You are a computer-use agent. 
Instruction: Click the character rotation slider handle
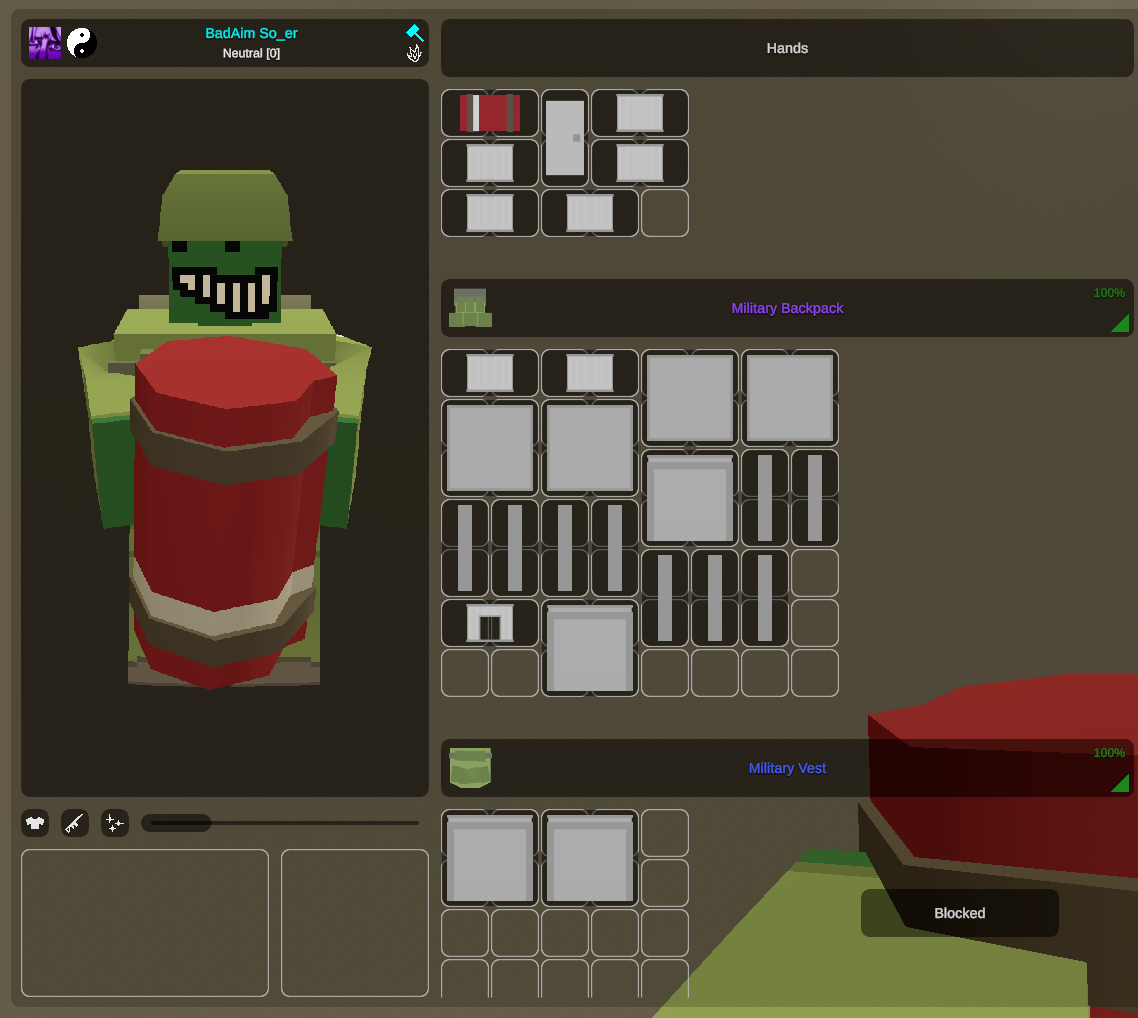[177, 823]
